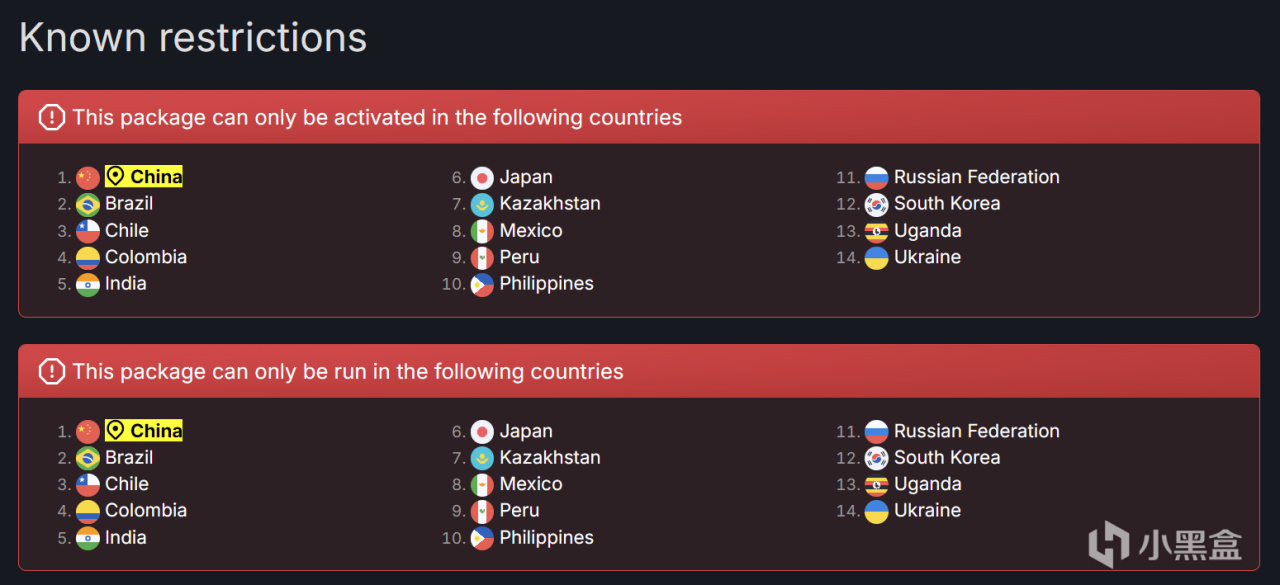Select highlighted China text in run countries list
The image size is (1280, 585).
click(x=156, y=431)
